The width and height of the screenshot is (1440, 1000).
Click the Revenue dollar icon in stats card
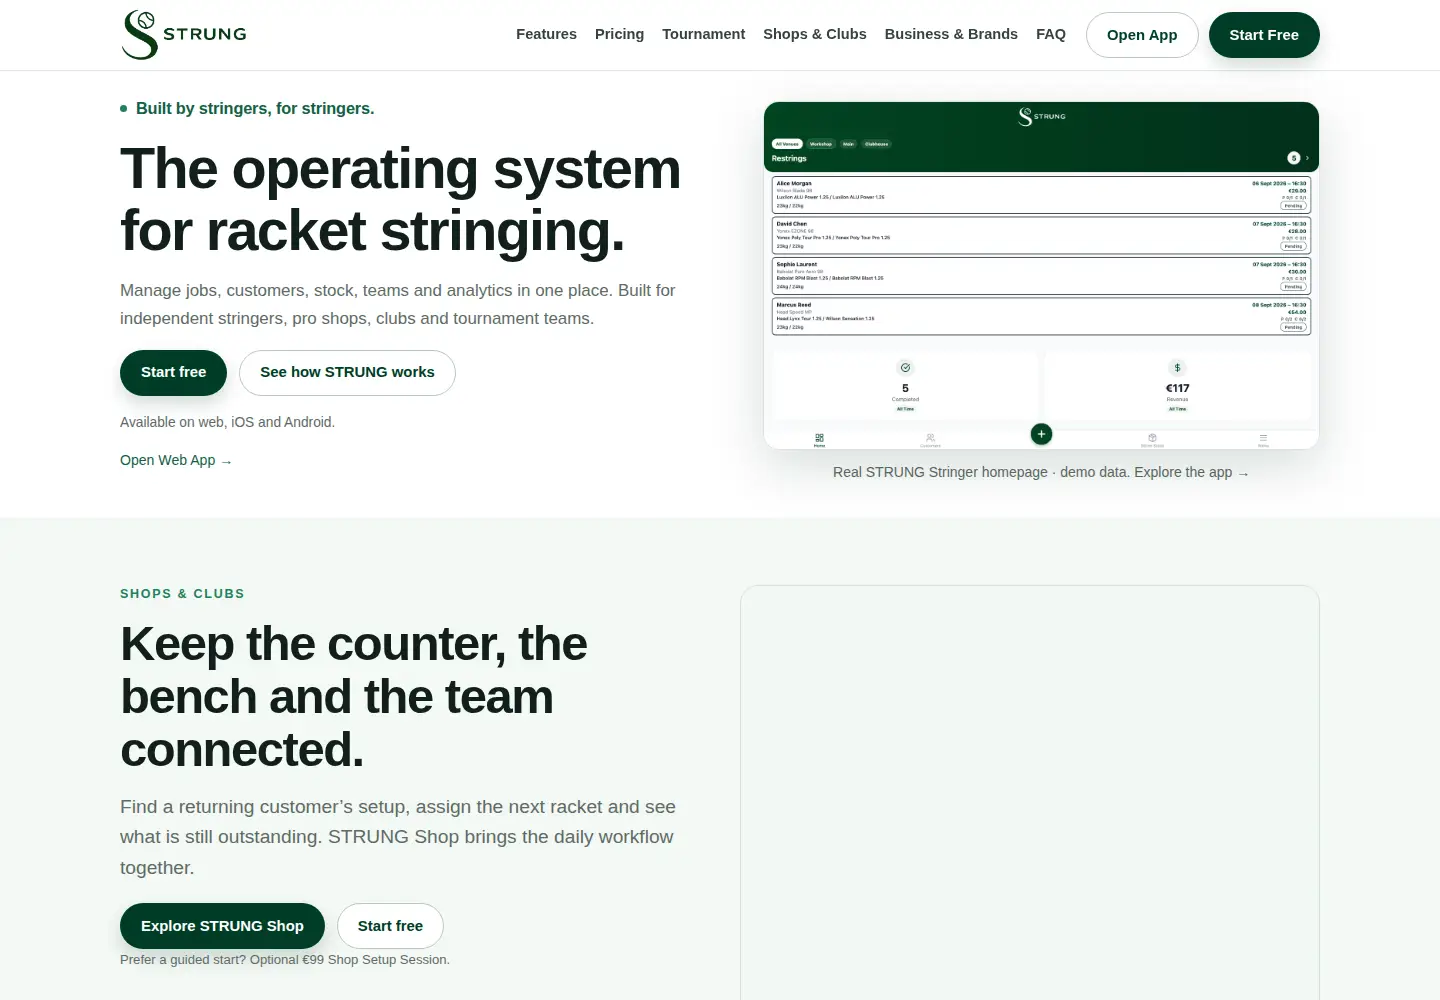(1177, 368)
